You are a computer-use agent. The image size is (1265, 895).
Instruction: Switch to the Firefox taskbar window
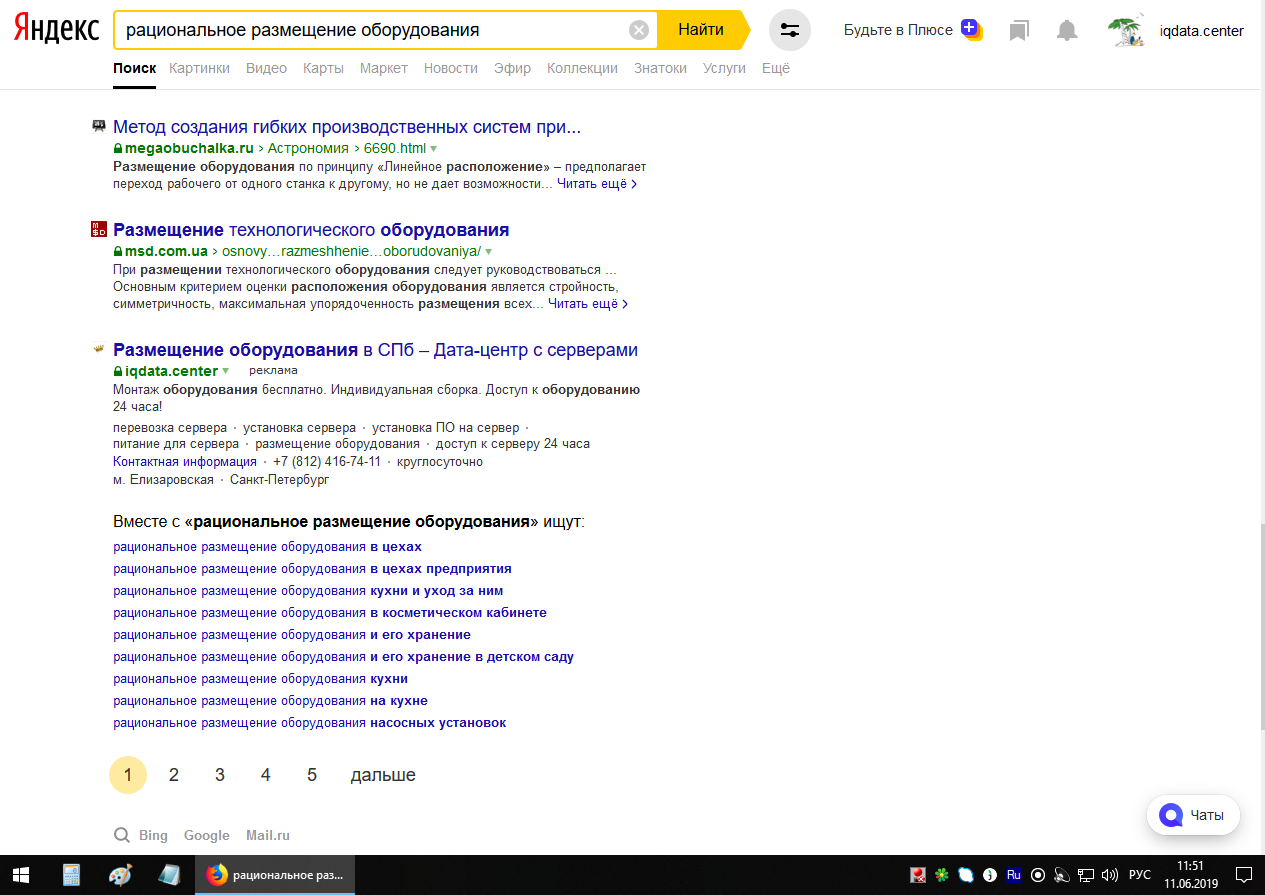point(274,875)
